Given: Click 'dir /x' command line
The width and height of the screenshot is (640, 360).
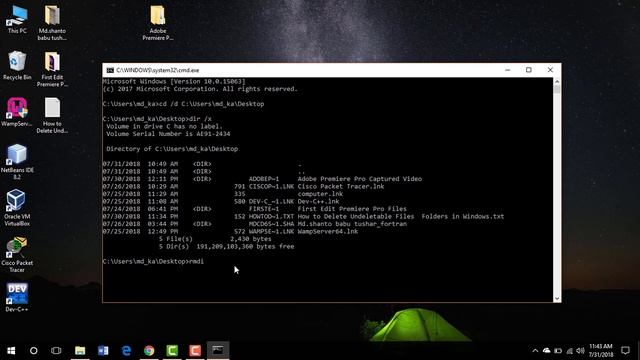Looking at the screenshot, I should click(157, 119).
